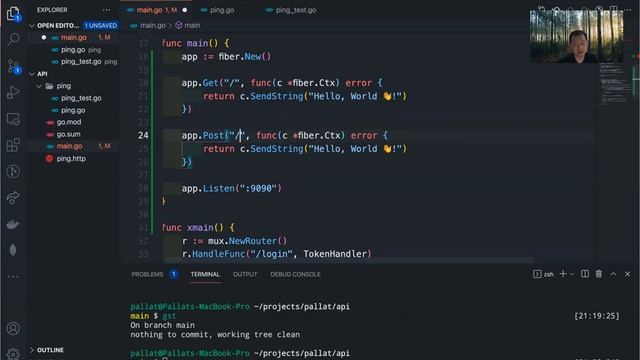Collapse the ping folder chevron

39,86
